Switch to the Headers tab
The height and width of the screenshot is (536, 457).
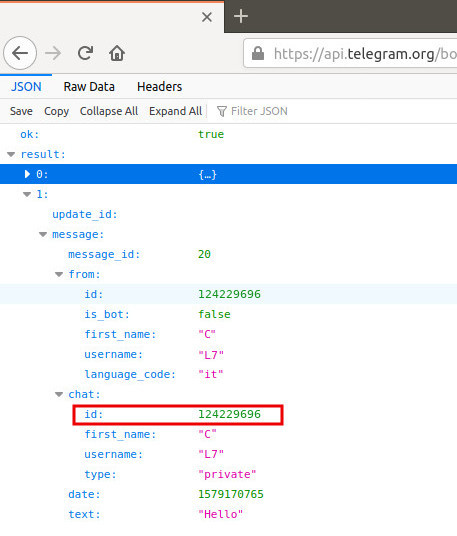[x=159, y=87]
